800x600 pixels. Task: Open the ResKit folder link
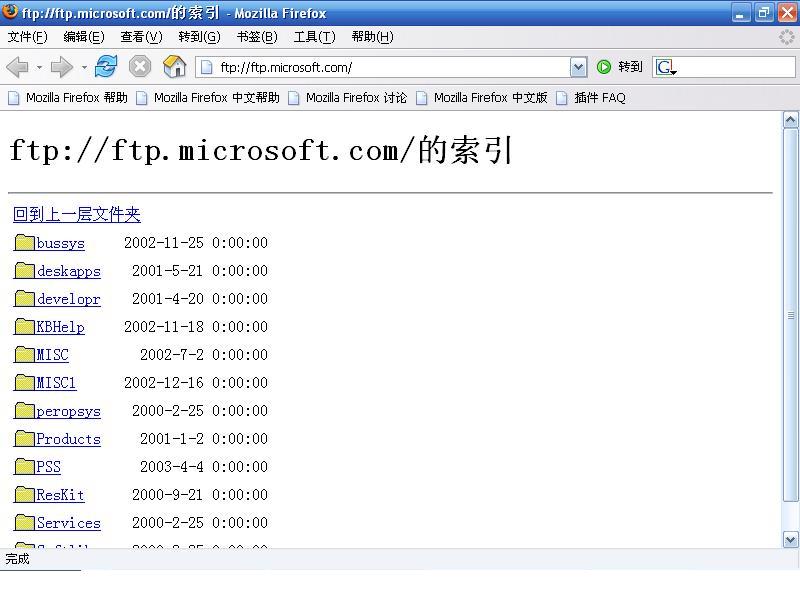[60, 495]
